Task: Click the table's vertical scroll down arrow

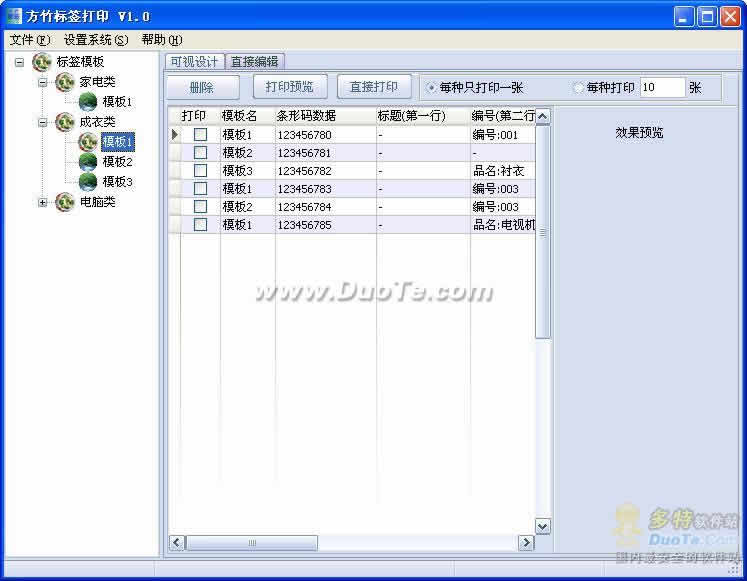Action: (x=542, y=526)
